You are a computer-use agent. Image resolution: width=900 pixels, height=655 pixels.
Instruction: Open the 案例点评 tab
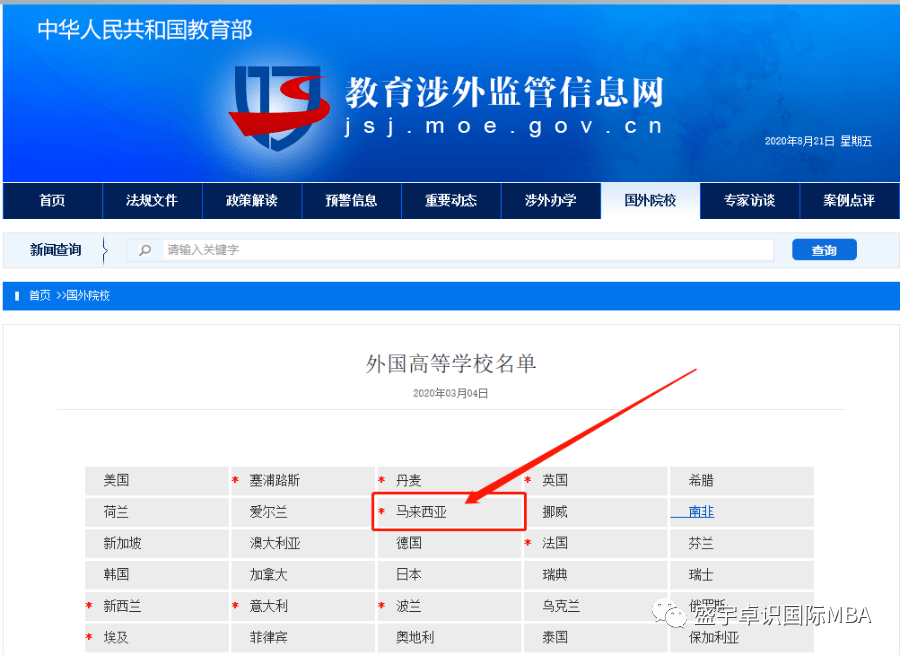click(x=849, y=200)
